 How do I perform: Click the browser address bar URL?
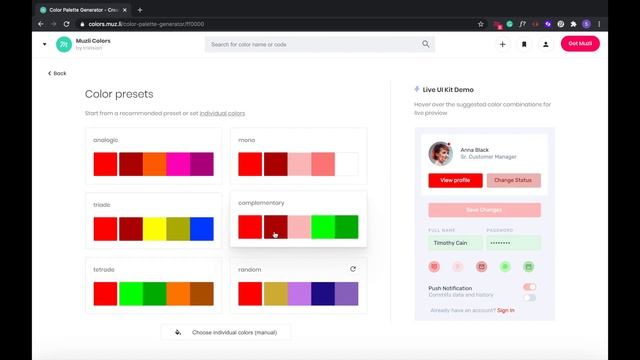click(146, 24)
